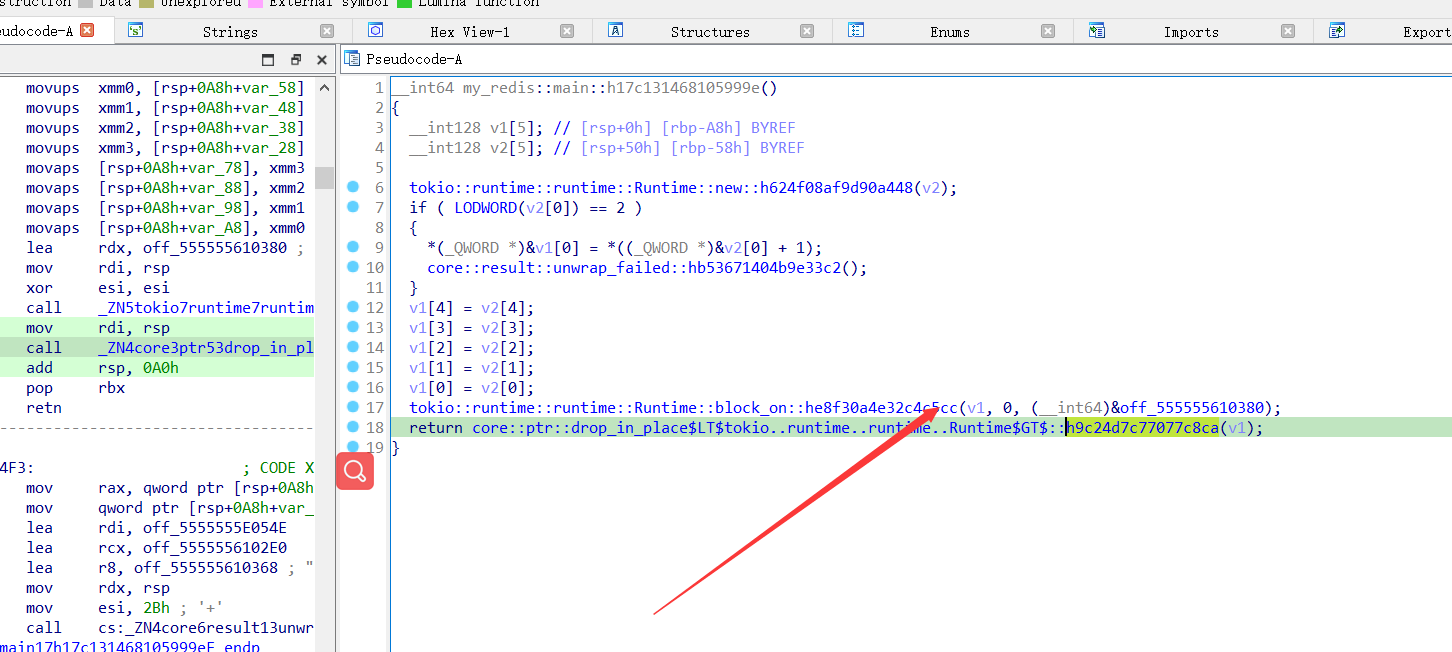Viewport: 1452px width, 652px height.
Task: Click the red magnifier search button
Action: [x=355, y=471]
